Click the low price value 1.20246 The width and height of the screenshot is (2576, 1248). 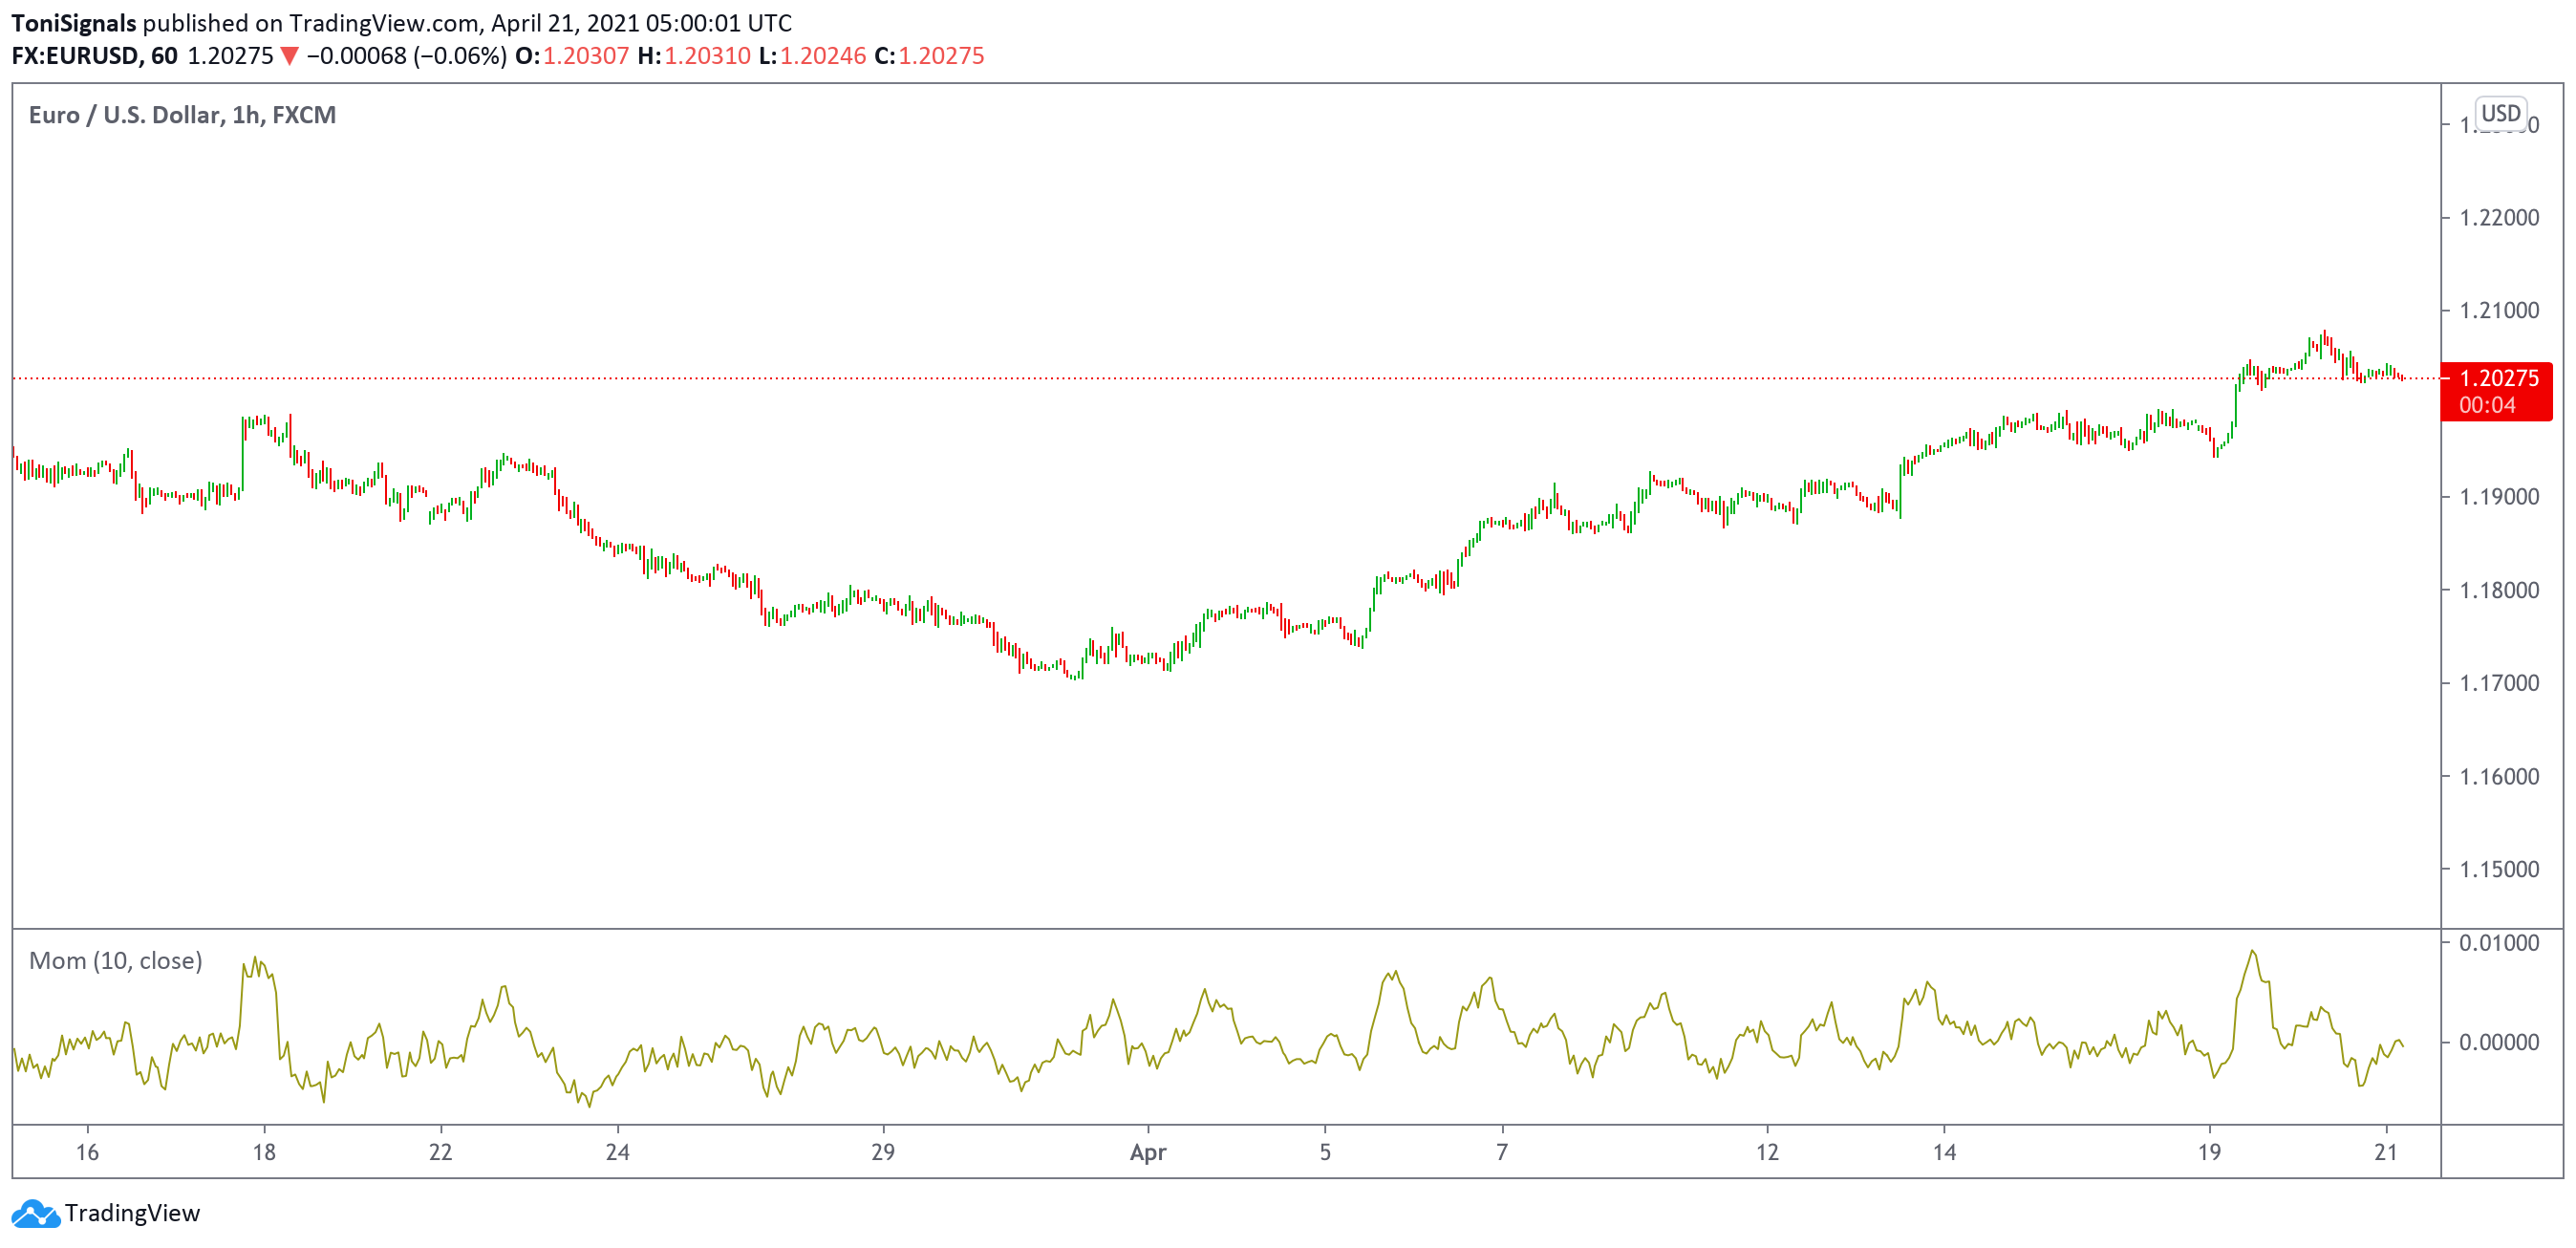pyautogui.click(x=822, y=56)
